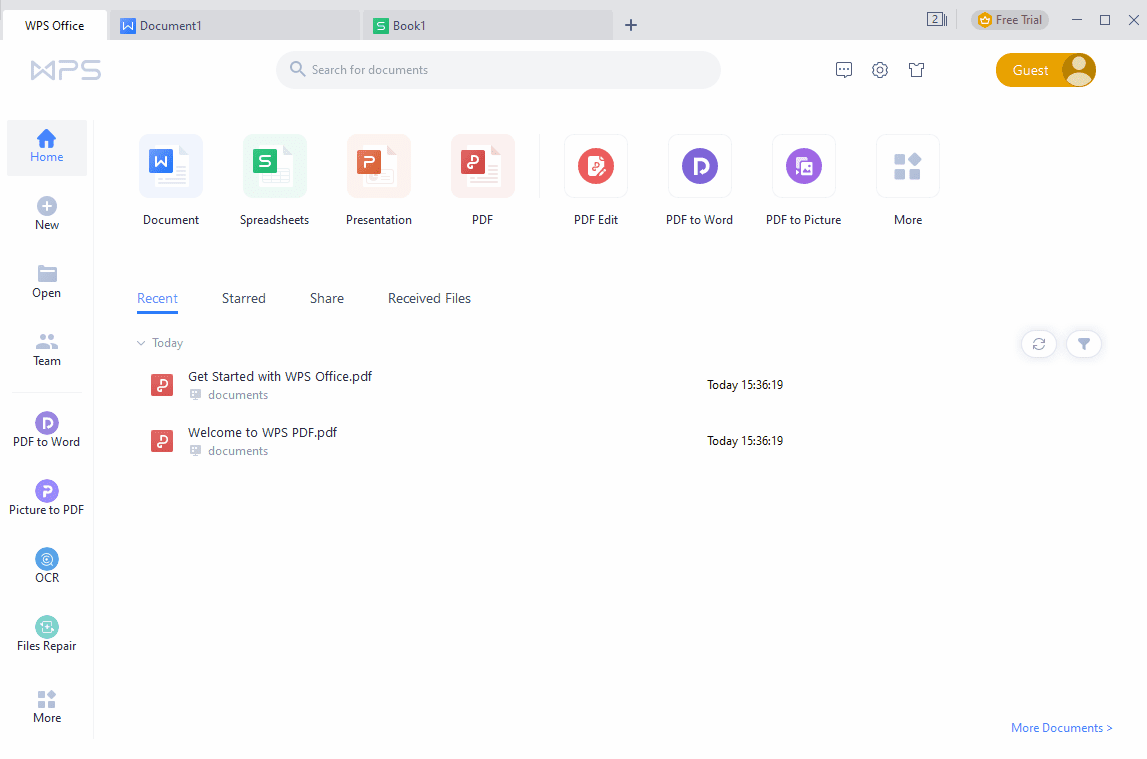The width and height of the screenshot is (1147, 759).
Task: Click the Free Trial button
Action: coord(1009,20)
